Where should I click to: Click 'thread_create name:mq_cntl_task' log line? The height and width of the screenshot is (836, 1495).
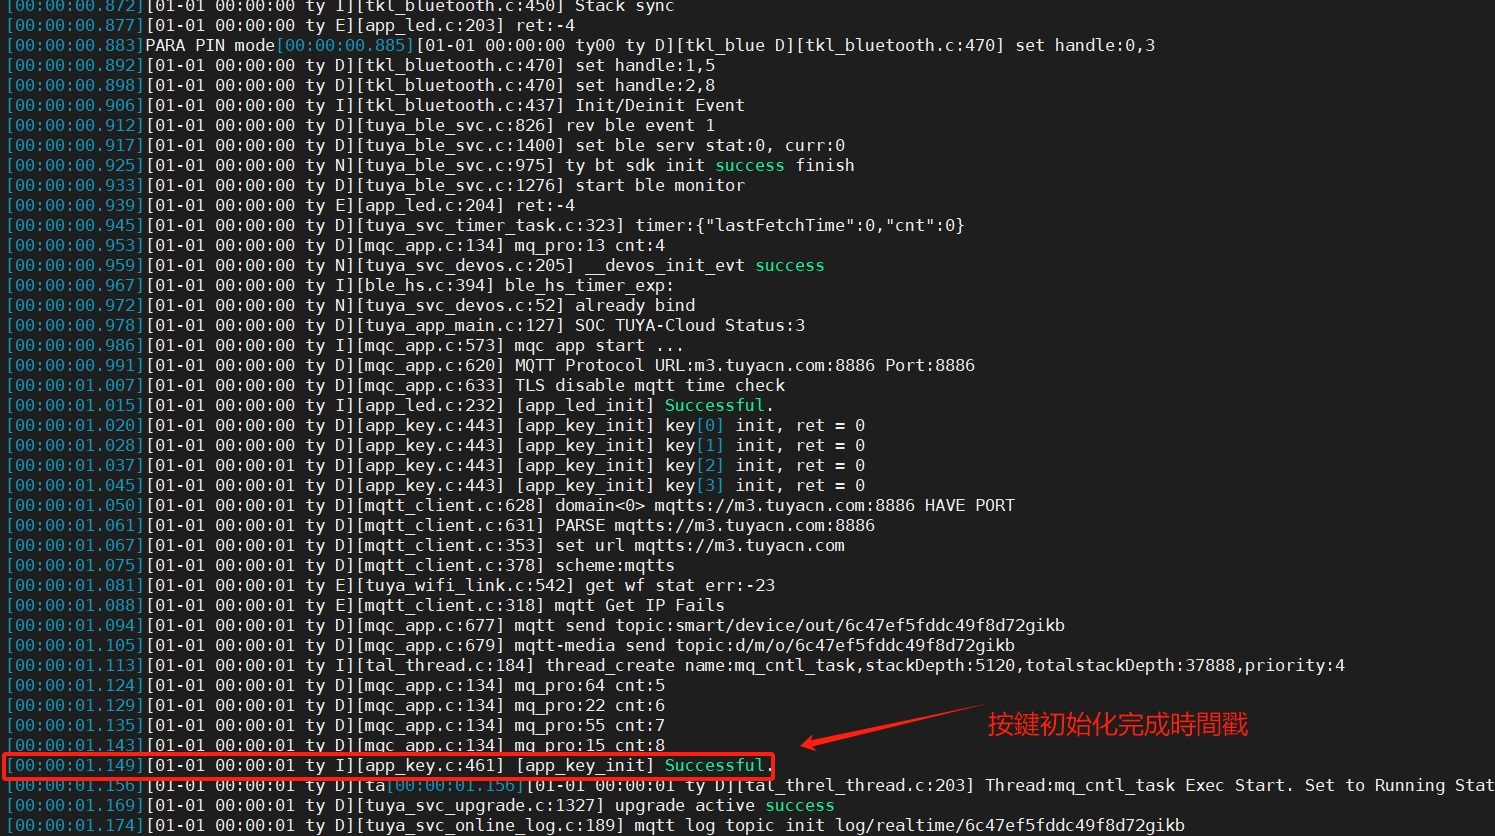(x=945, y=665)
